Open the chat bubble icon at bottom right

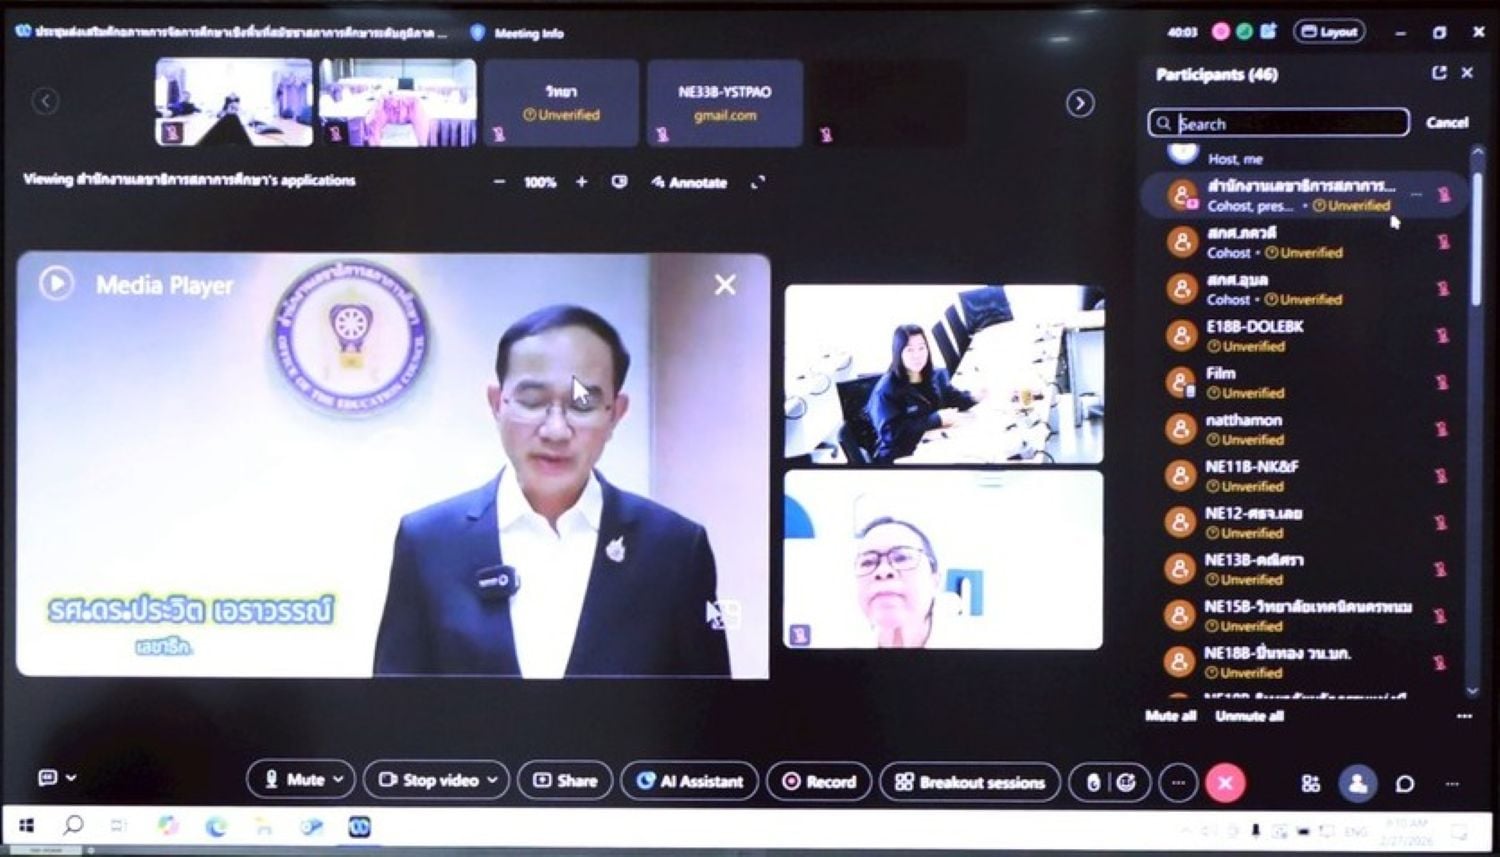tap(1405, 784)
